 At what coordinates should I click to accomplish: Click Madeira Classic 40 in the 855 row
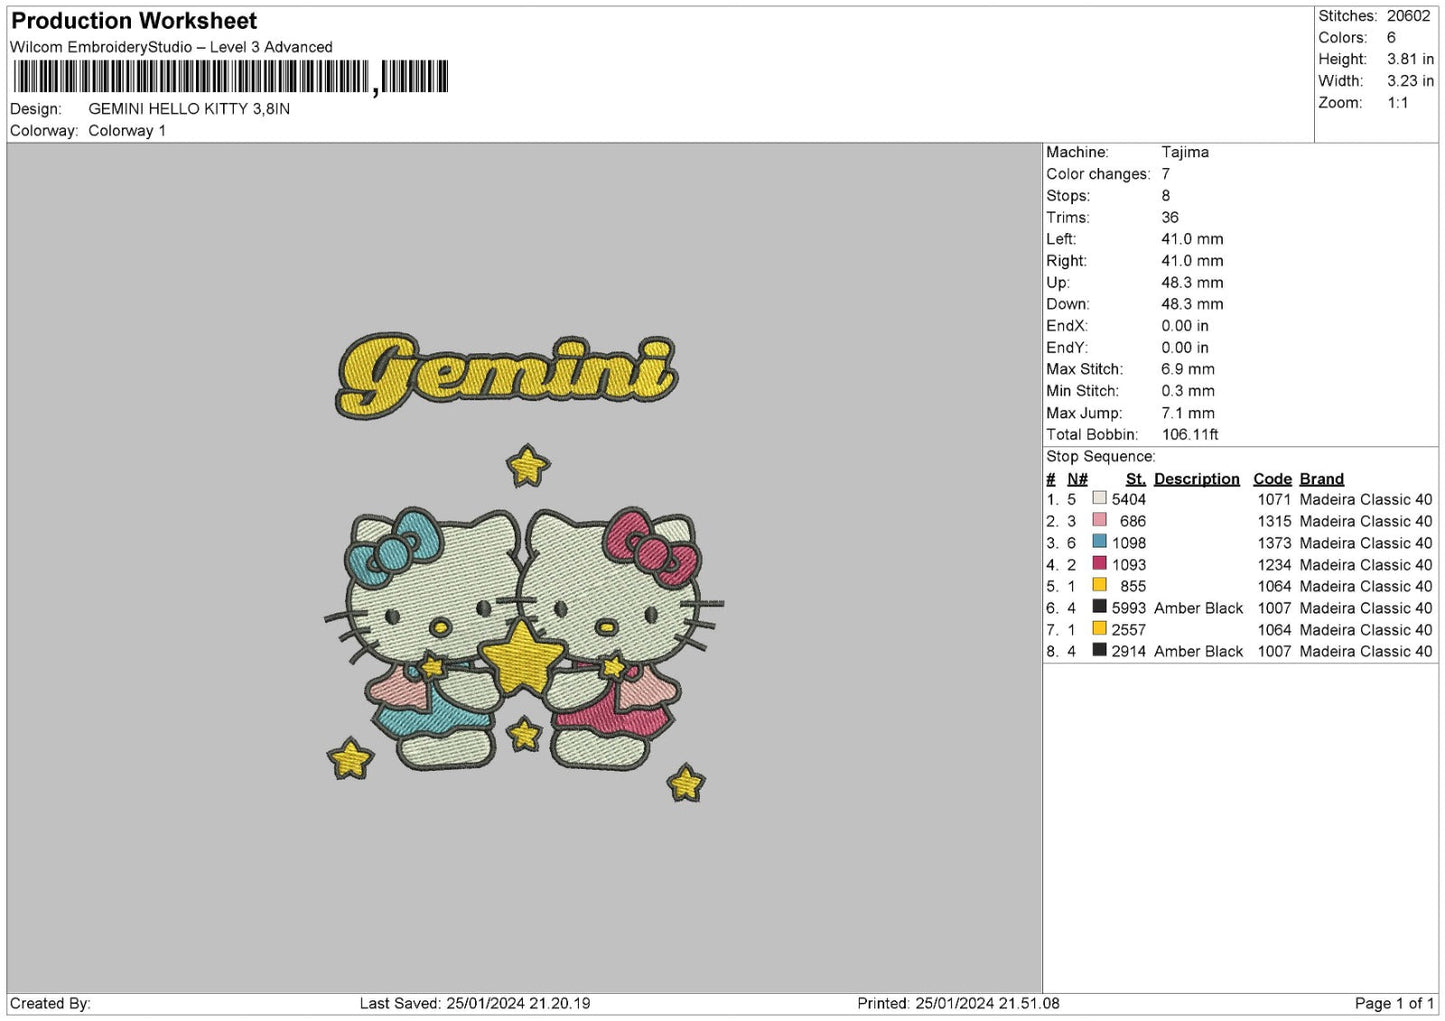(1365, 586)
